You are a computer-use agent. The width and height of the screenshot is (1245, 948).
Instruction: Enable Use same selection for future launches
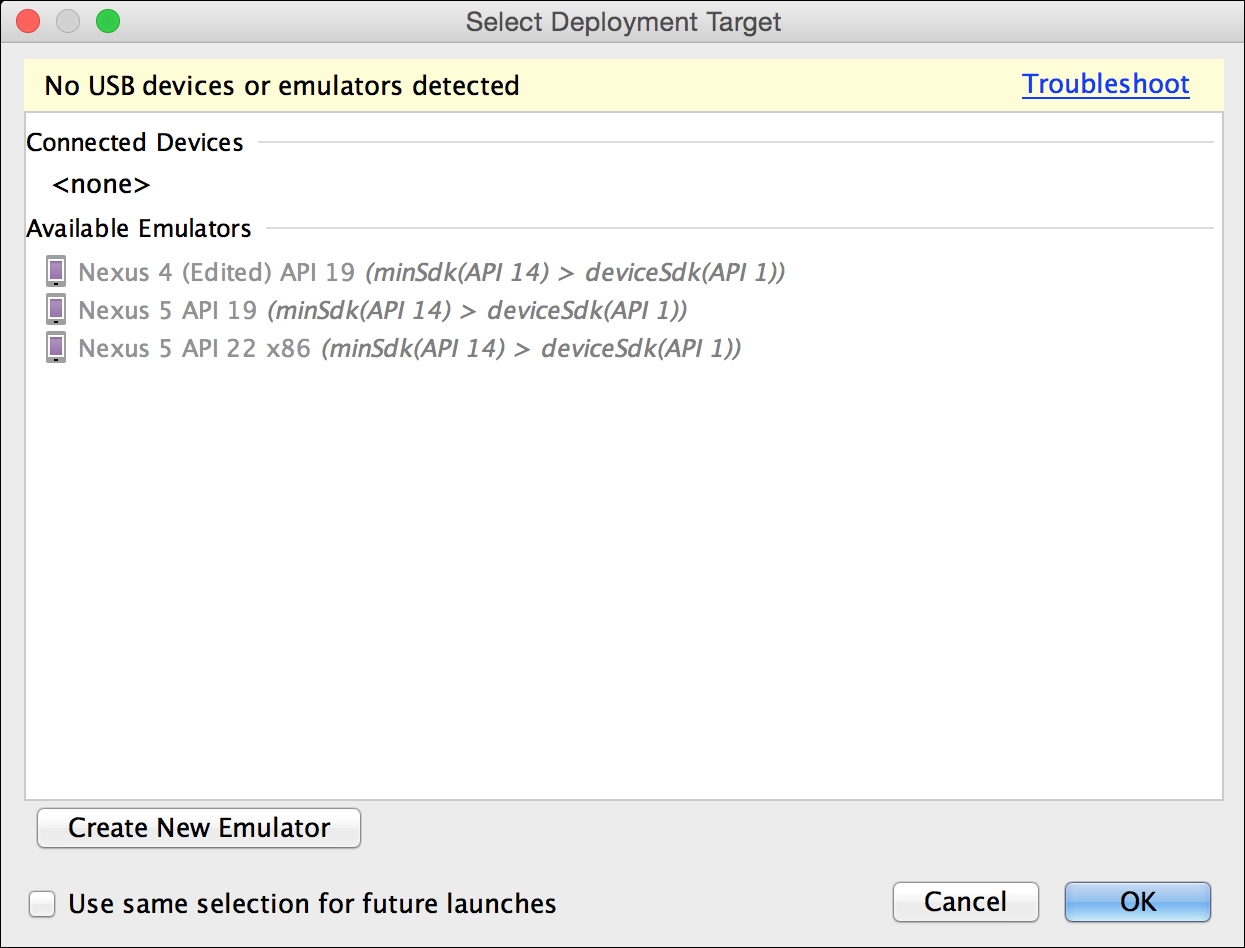(x=42, y=904)
